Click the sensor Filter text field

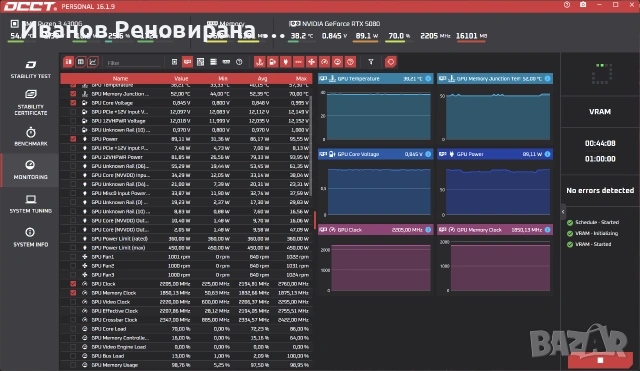[x=133, y=63]
